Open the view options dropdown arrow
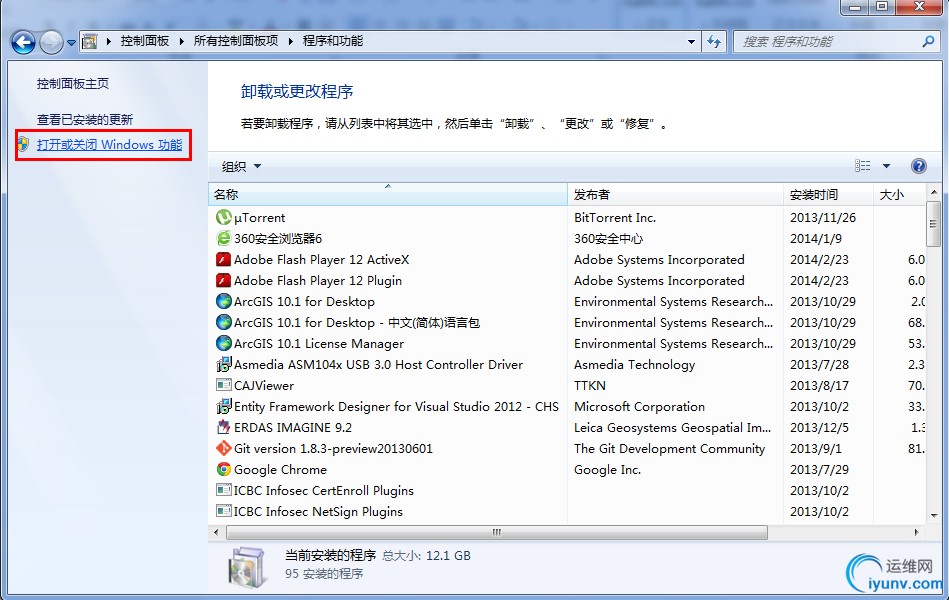This screenshot has width=949, height=600. point(886,166)
